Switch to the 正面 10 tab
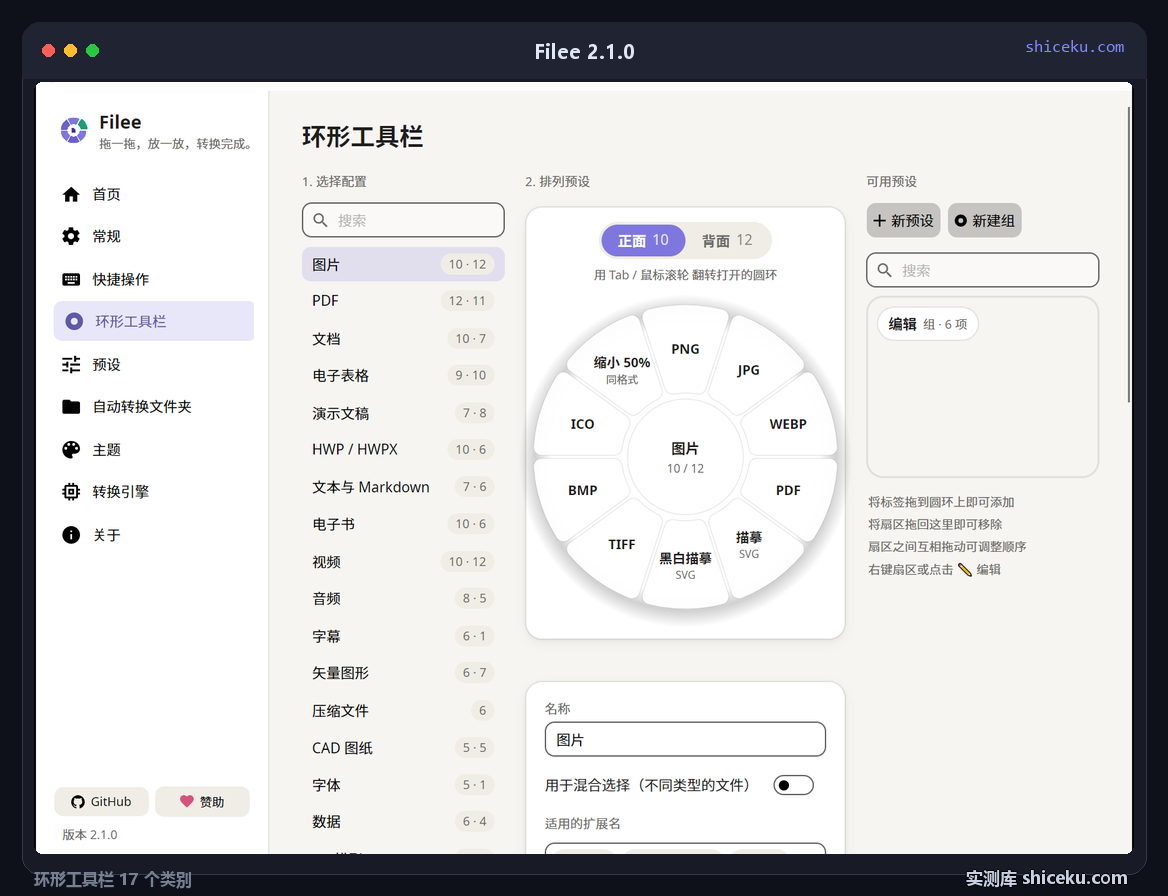Image resolution: width=1168 pixels, height=896 pixels. [643, 241]
